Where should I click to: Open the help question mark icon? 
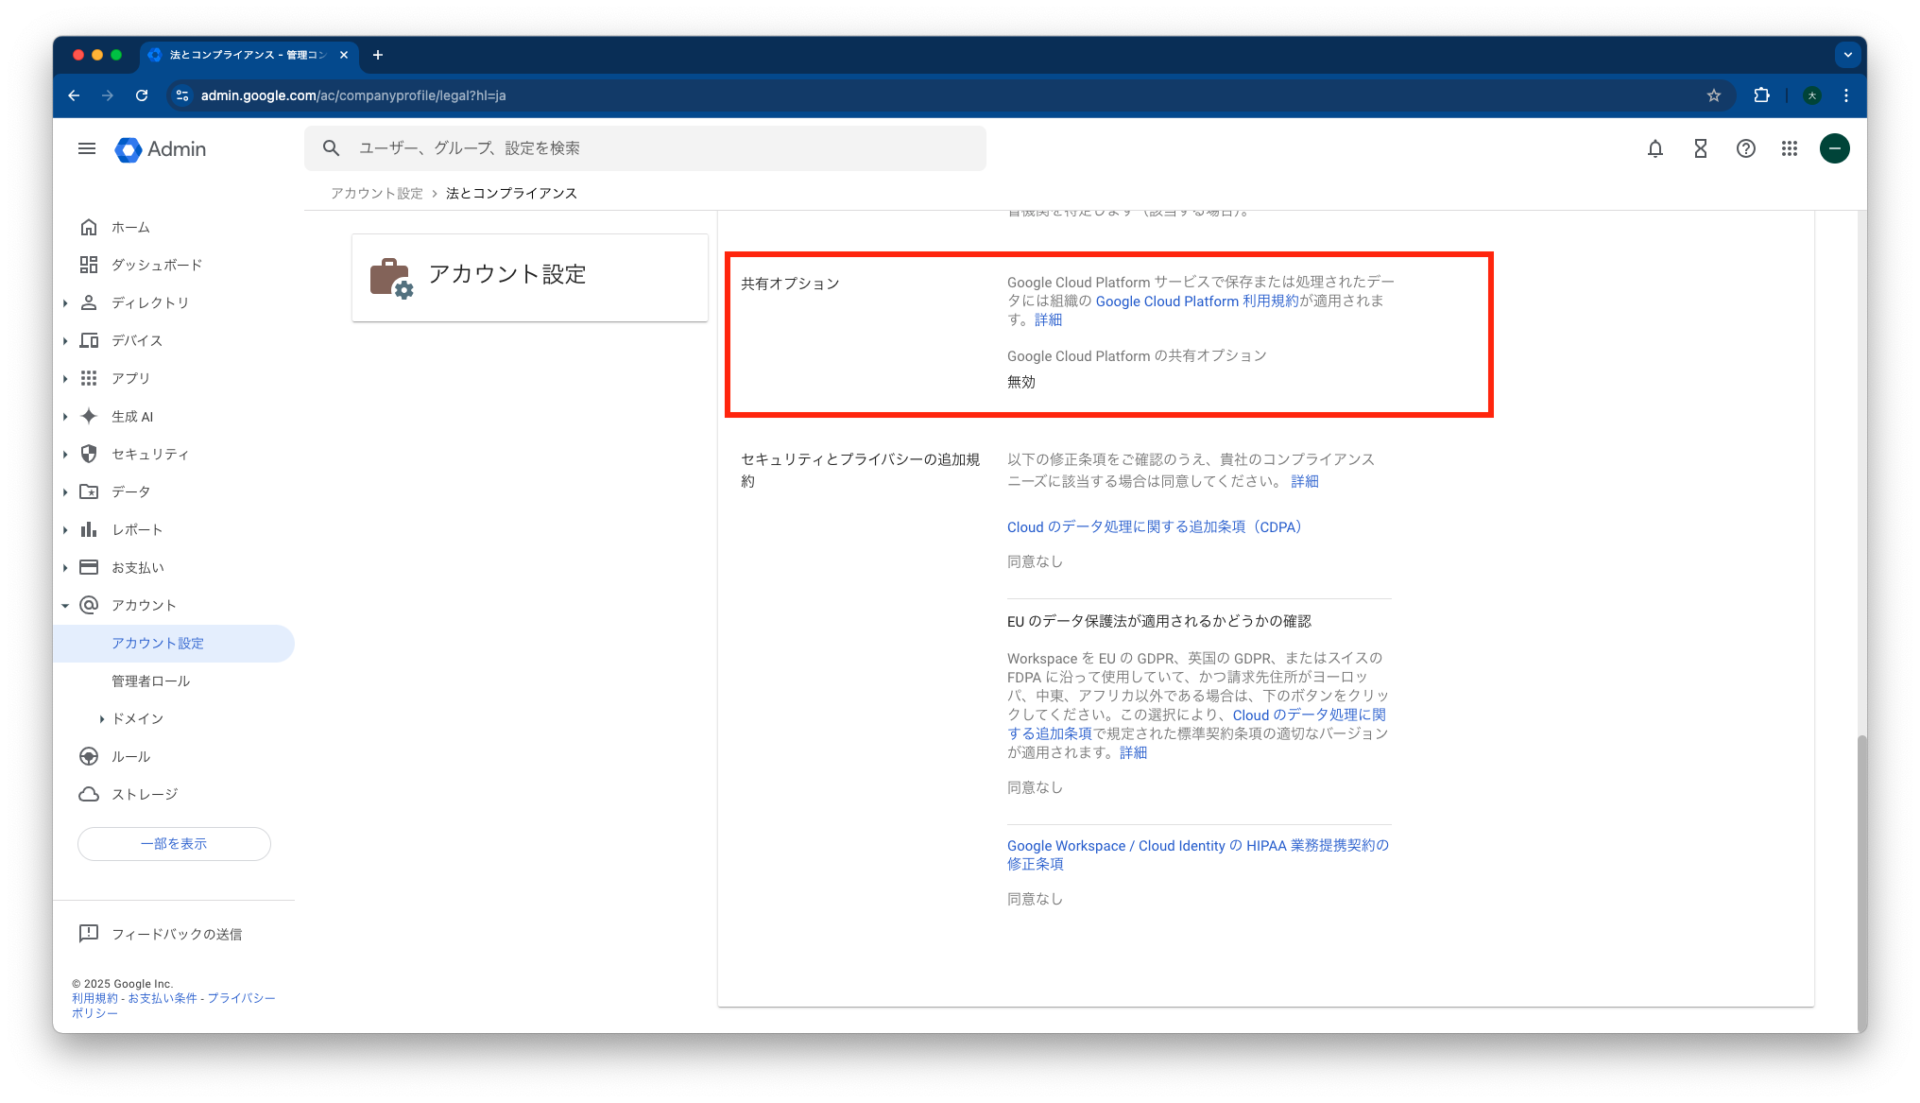click(x=1745, y=149)
